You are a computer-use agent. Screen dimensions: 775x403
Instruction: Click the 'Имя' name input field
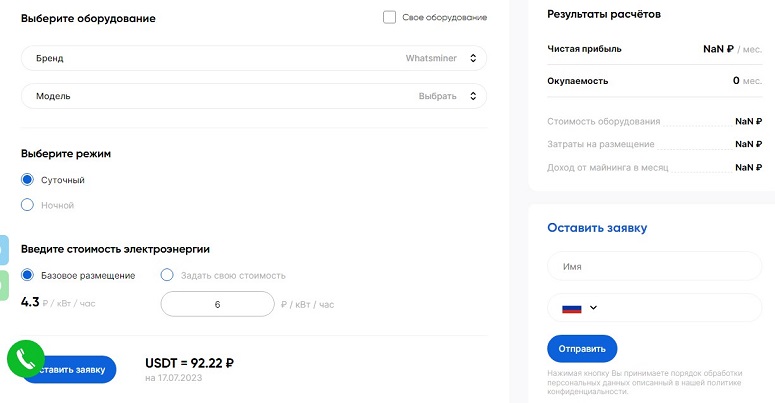(654, 267)
